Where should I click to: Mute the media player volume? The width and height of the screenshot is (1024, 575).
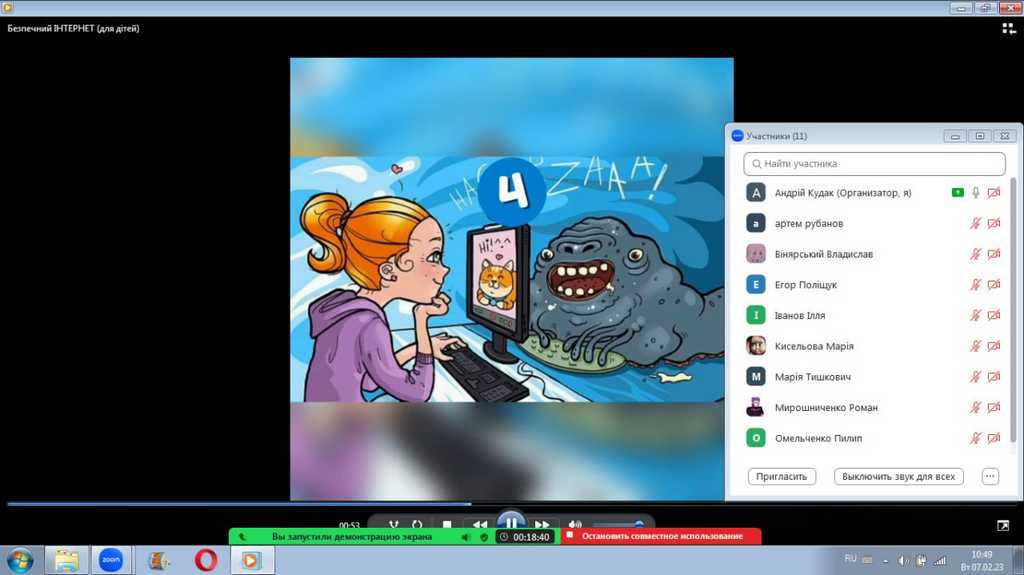click(575, 525)
